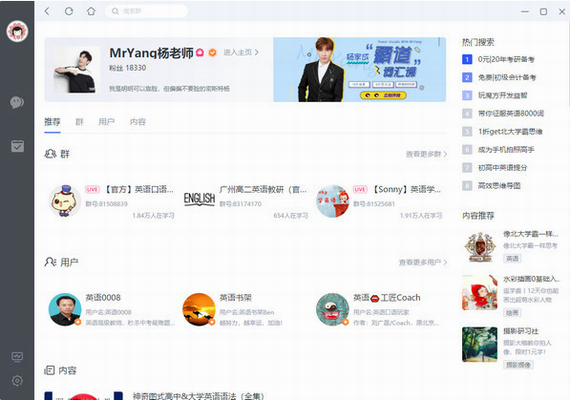Image resolution: width=570 pixels, height=400 pixels.
Task: Open the home icon in top bar
Action: coord(91,11)
